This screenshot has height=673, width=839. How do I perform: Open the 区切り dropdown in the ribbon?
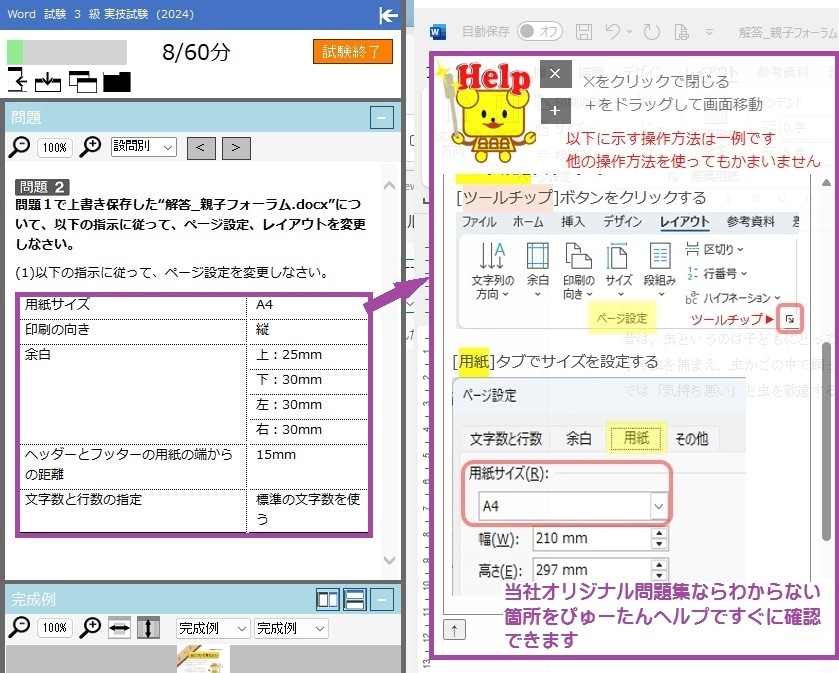point(714,249)
